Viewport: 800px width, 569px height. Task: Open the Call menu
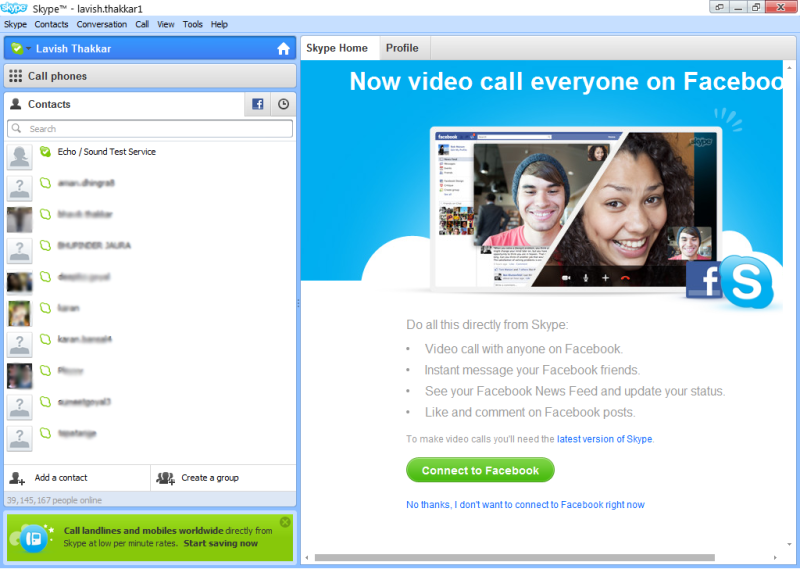(x=142, y=24)
